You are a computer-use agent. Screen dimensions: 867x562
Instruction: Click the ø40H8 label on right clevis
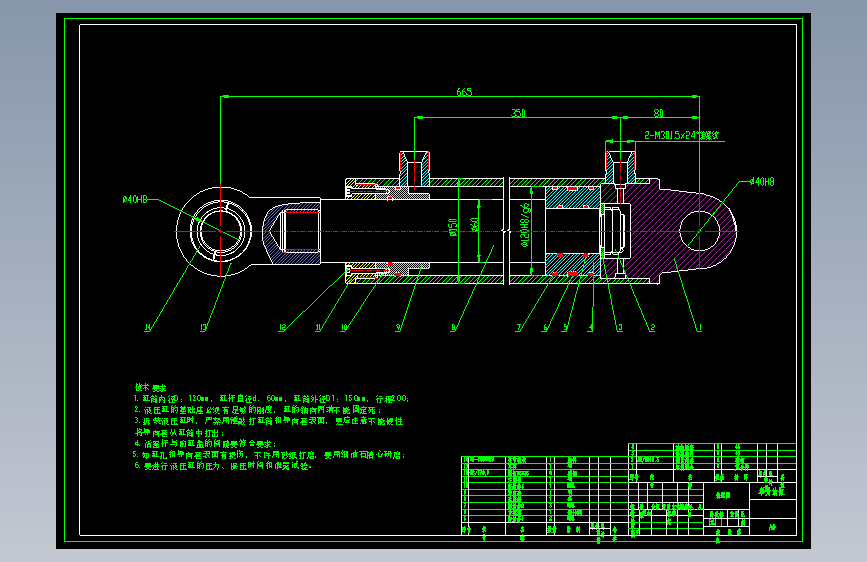pyautogui.click(x=762, y=181)
